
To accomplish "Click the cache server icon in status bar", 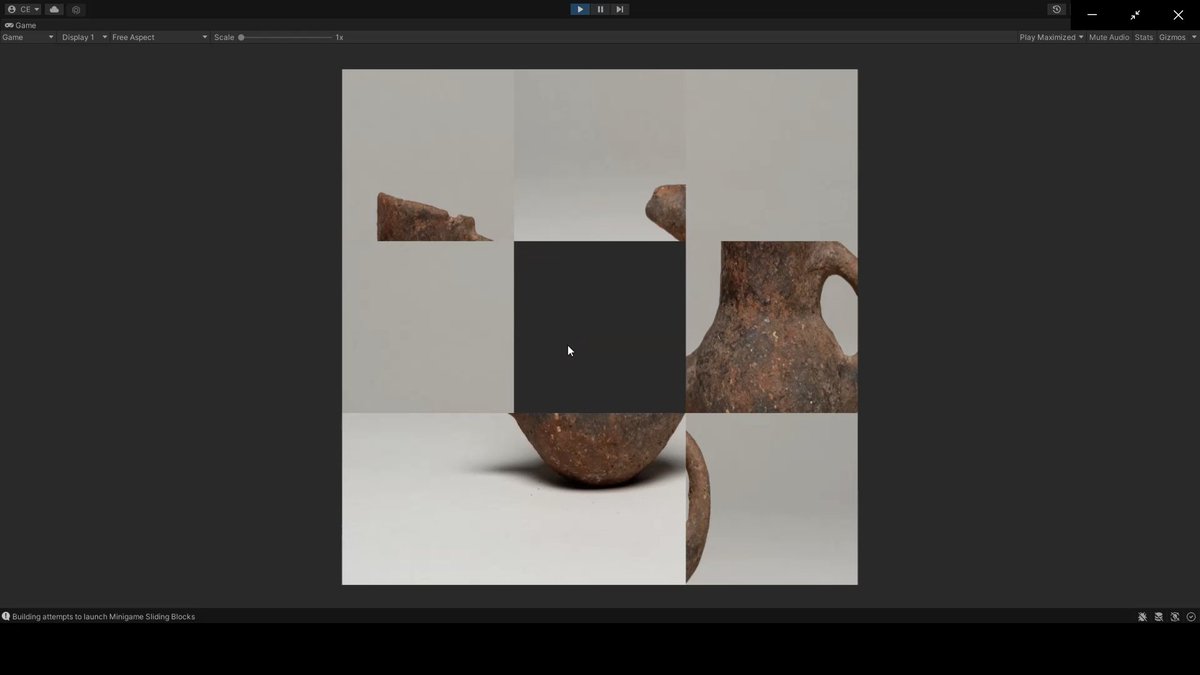I will (1159, 617).
